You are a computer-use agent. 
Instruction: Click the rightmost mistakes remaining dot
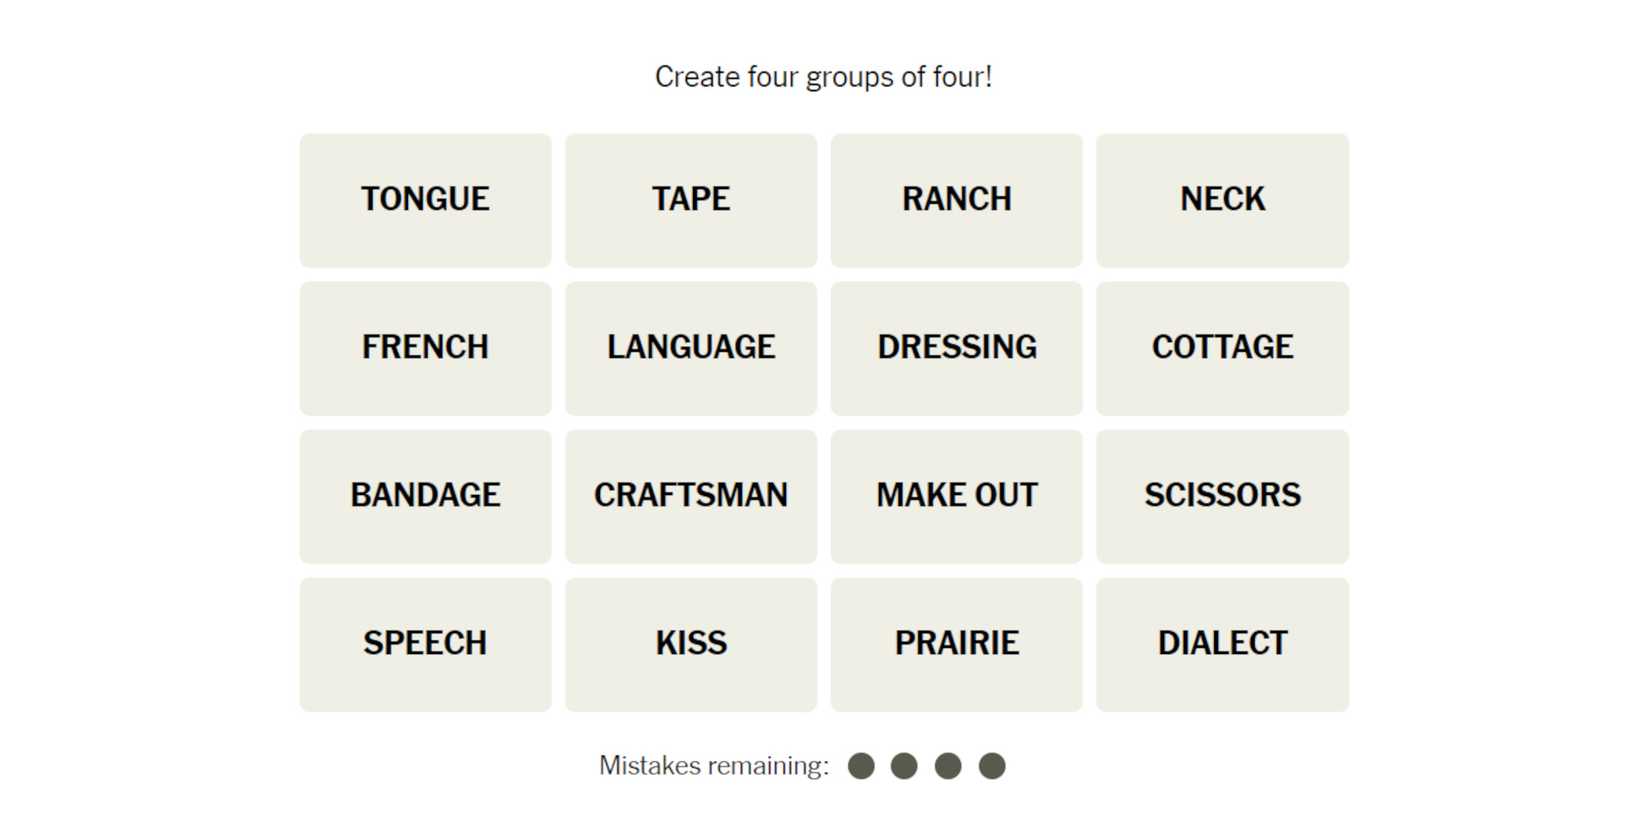(991, 766)
